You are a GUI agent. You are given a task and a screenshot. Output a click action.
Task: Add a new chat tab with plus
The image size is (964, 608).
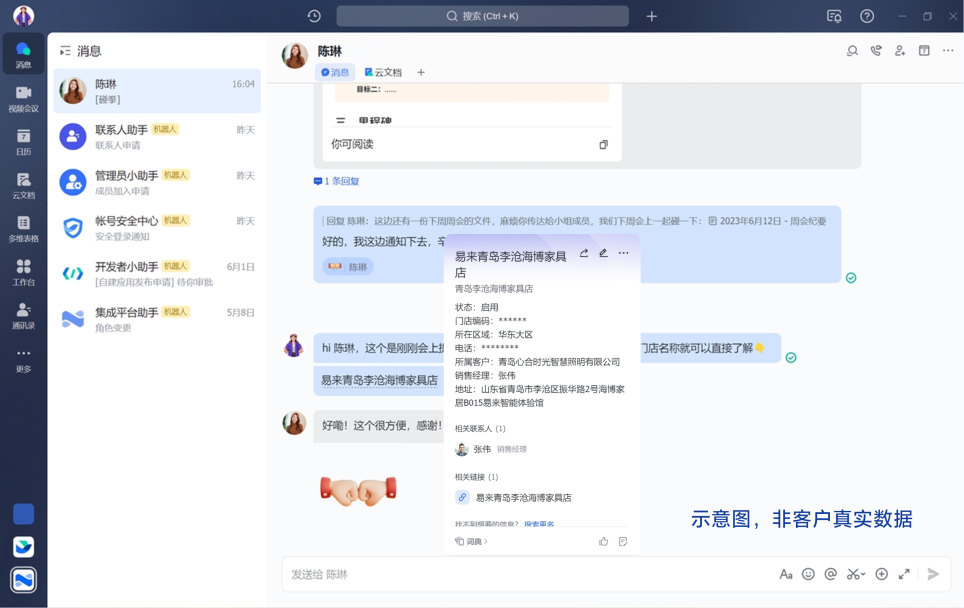click(421, 73)
